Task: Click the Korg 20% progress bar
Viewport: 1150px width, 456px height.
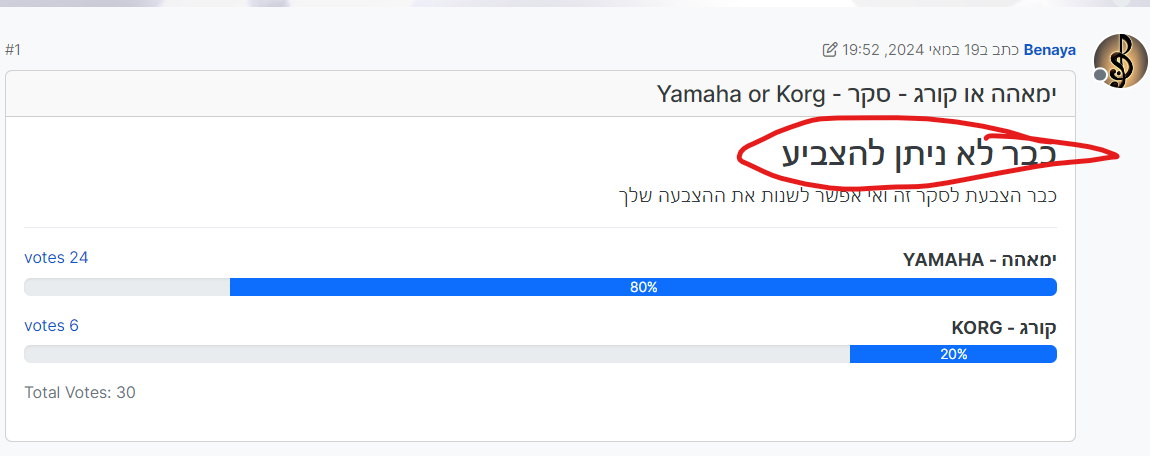Action: pos(953,354)
